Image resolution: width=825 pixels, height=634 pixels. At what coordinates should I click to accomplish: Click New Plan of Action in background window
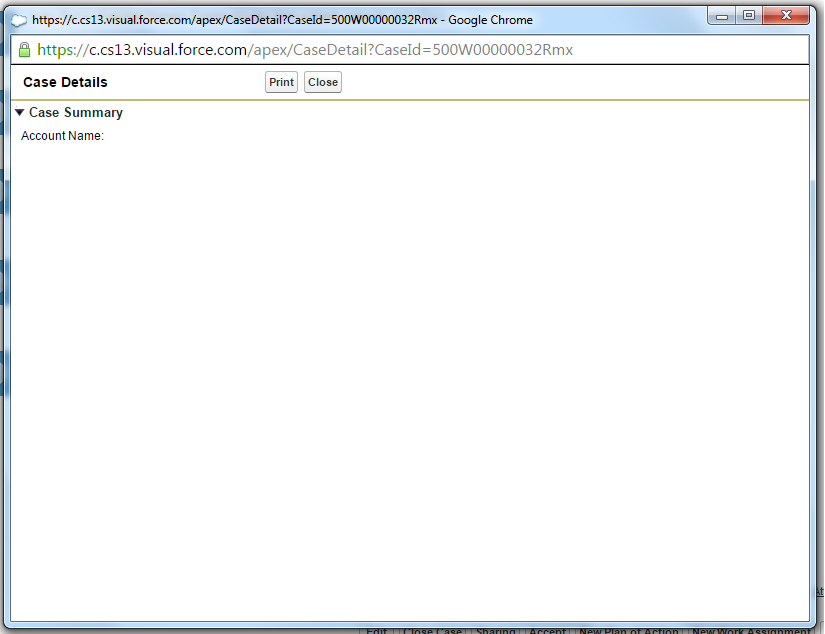click(628, 630)
